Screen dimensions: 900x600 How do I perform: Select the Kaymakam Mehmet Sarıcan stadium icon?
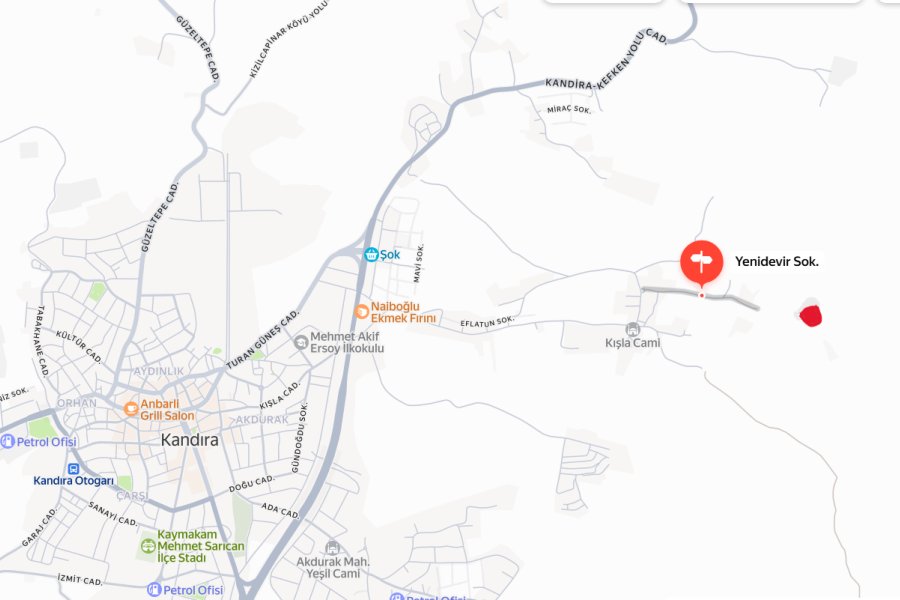click(x=148, y=545)
